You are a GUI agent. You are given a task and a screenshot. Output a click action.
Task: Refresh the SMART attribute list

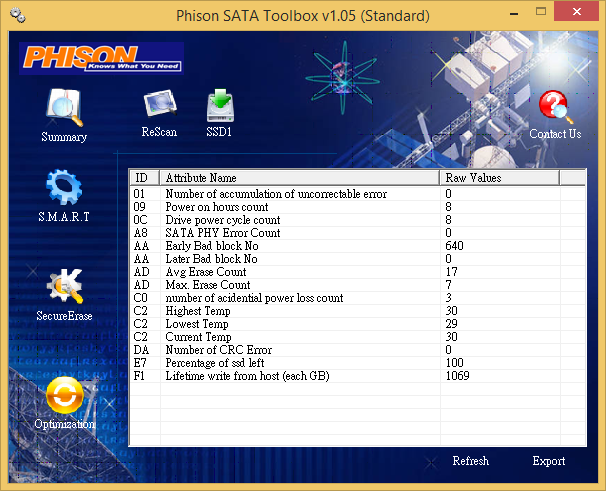coord(470,461)
